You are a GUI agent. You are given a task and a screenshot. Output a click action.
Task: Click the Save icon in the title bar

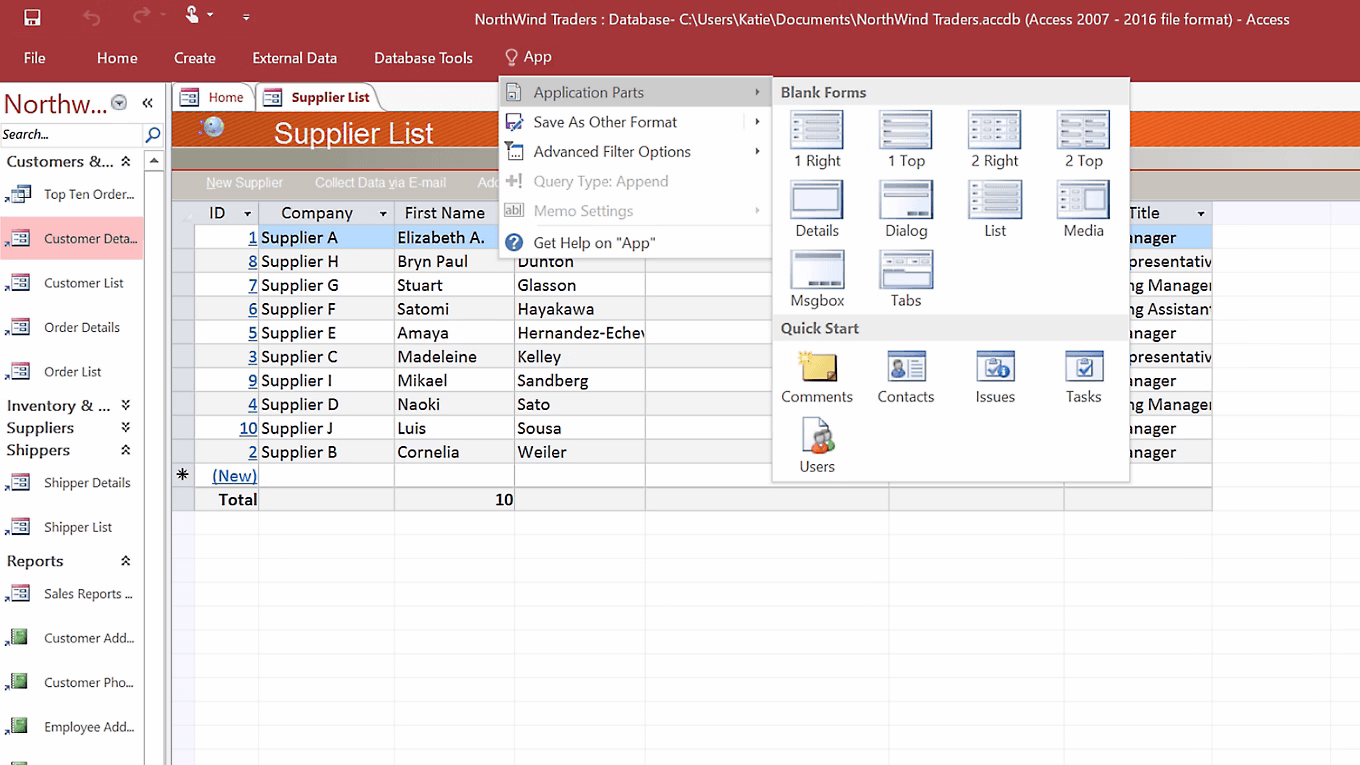click(31, 16)
